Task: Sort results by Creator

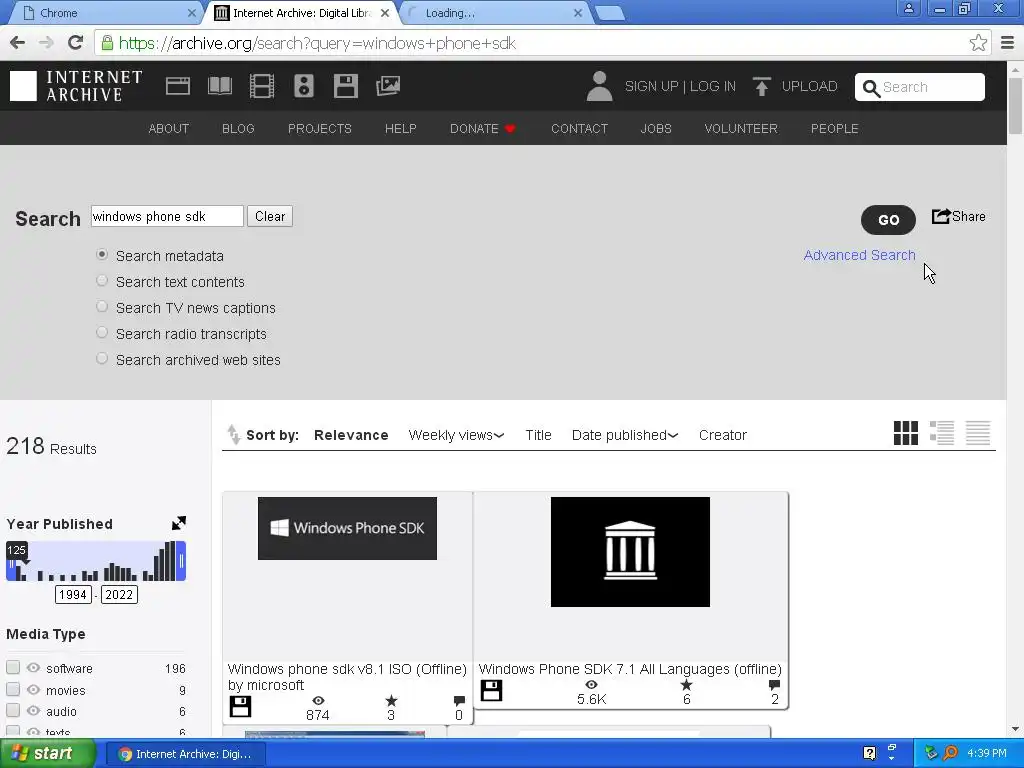Action: (x=722, y=435)
